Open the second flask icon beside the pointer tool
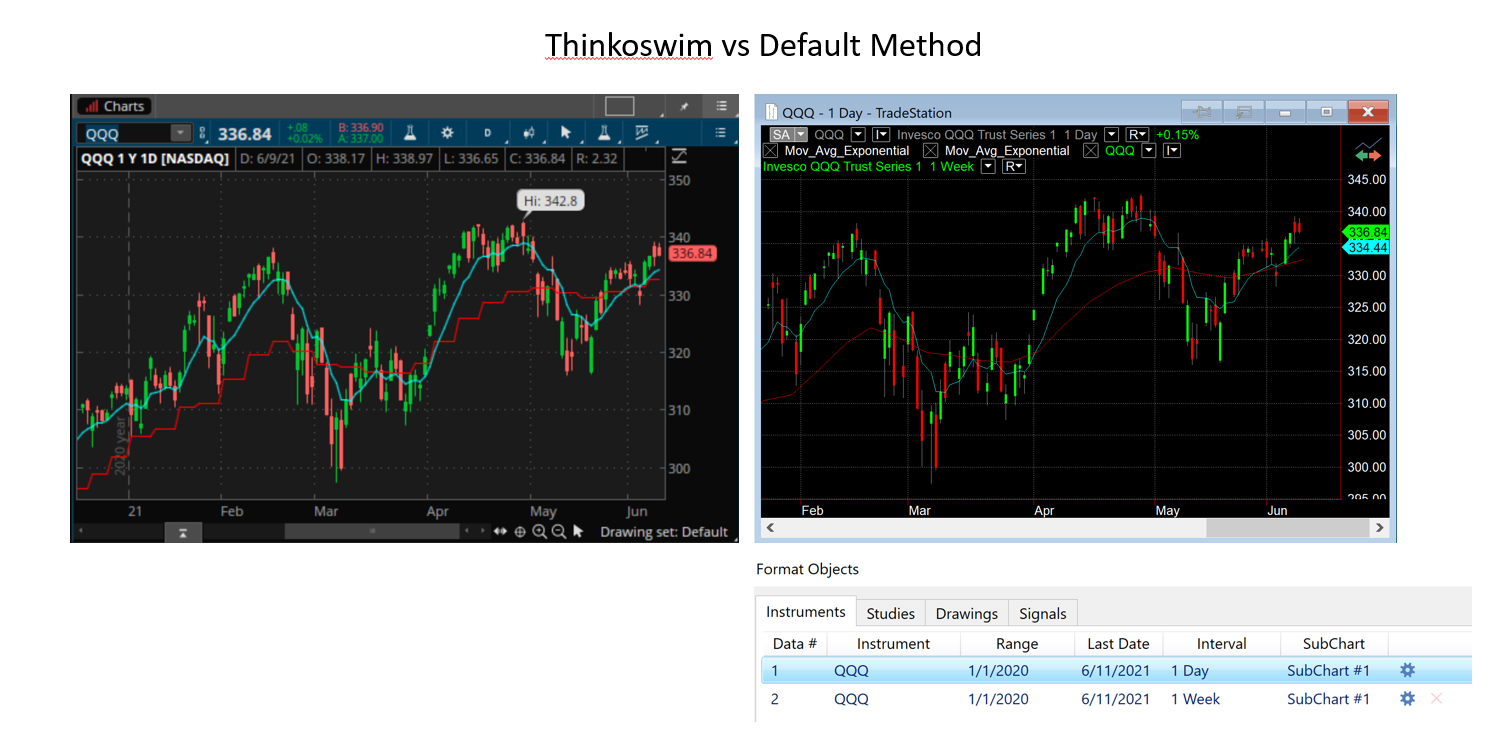Image resolution: width=1508 pixels, height=754 pixels. (x=604, y=133)
